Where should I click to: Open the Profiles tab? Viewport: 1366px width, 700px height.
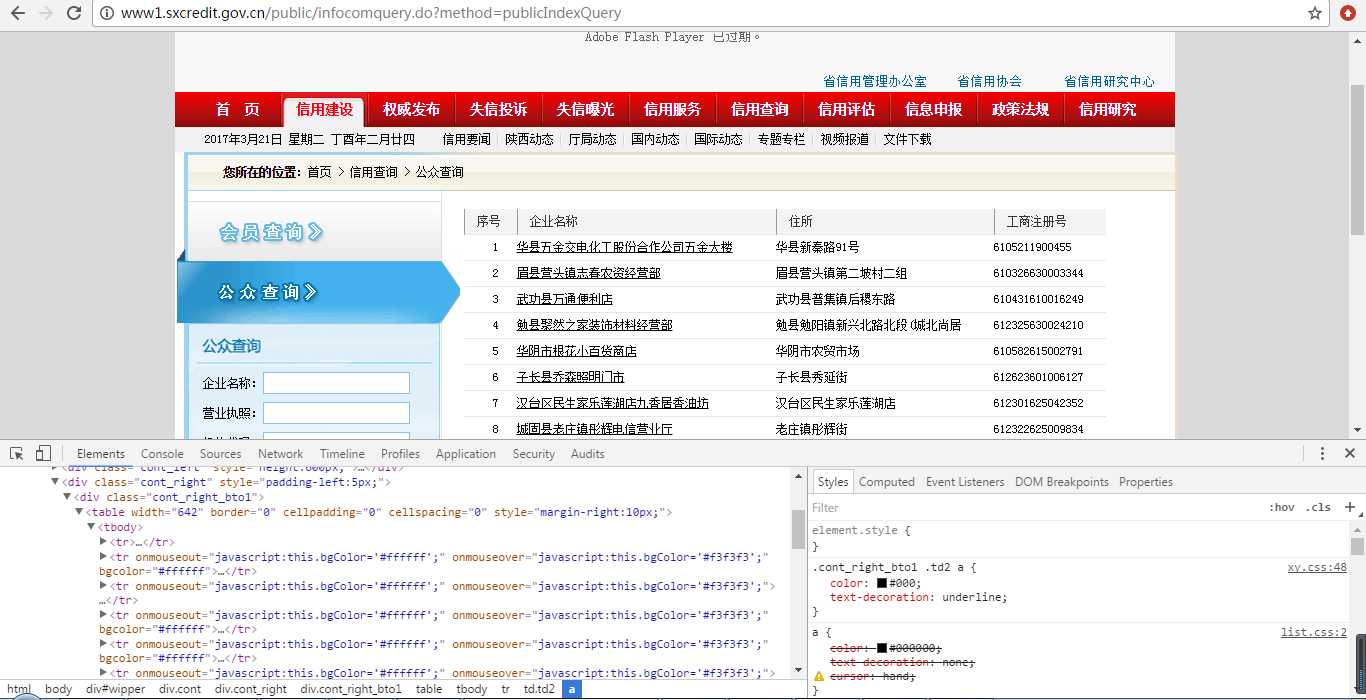pos(400,453)
